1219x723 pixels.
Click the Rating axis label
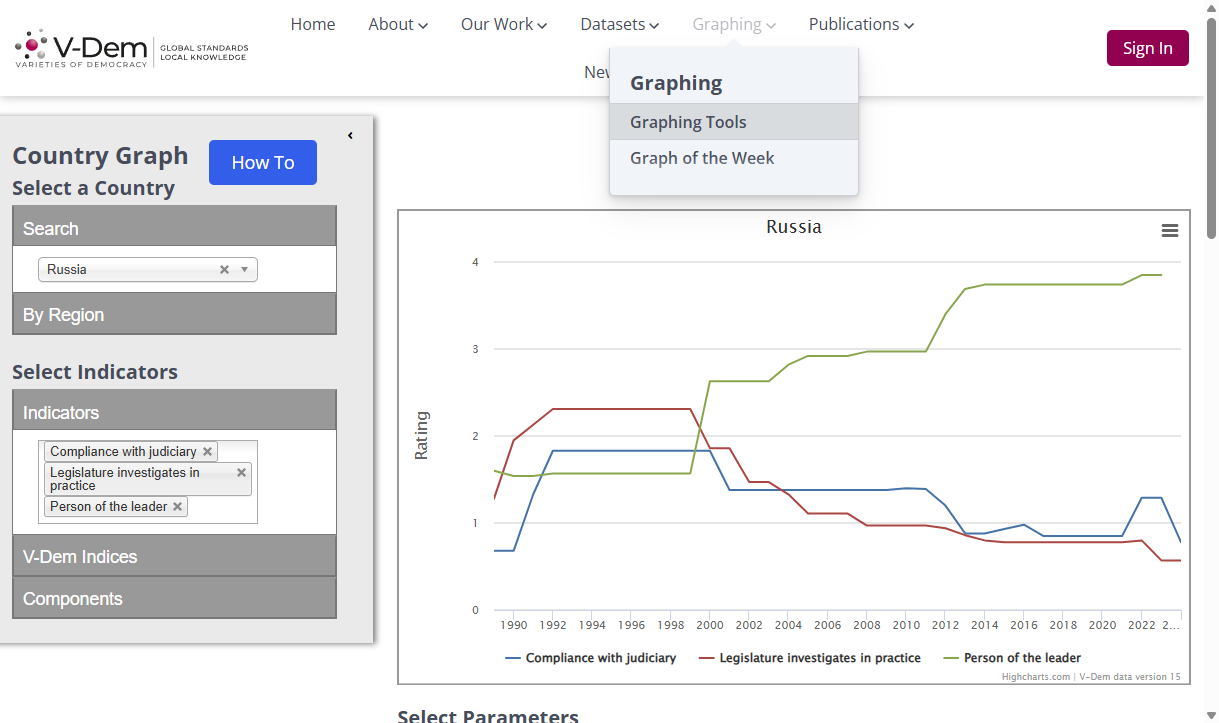[421, 436]
